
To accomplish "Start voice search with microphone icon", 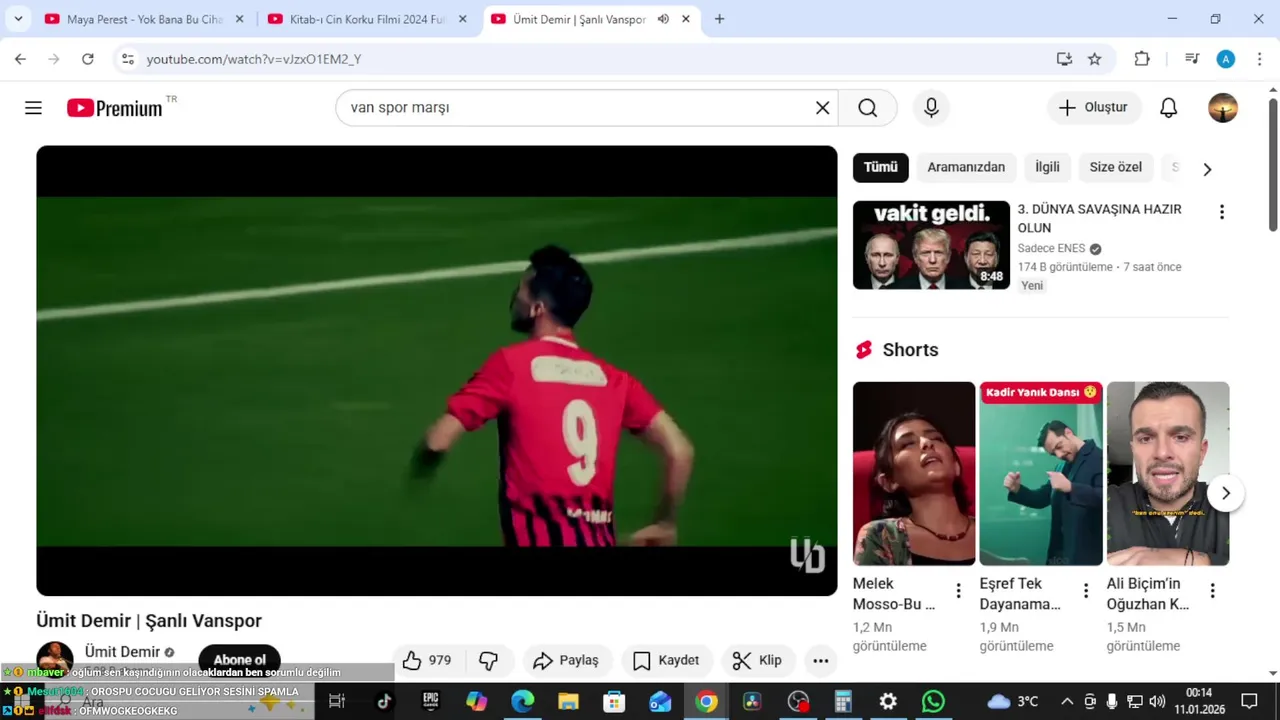I will (x=931, y=108).
